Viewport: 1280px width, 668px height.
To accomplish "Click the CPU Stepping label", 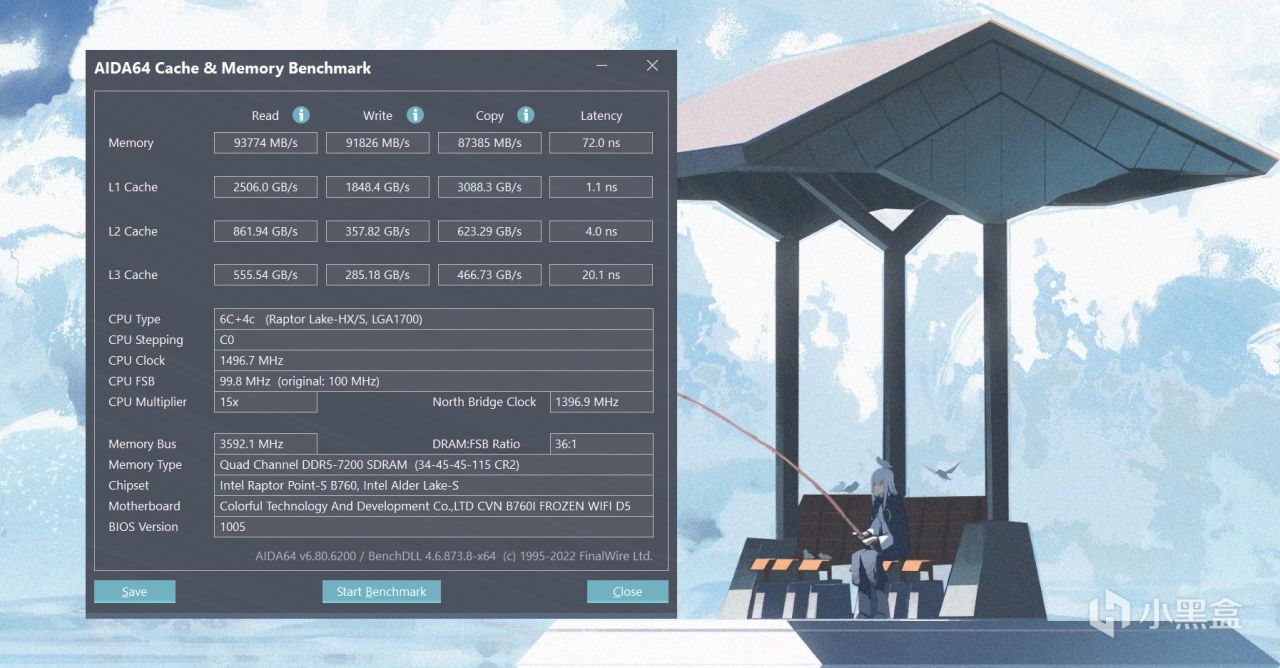I will click(146, 340).
